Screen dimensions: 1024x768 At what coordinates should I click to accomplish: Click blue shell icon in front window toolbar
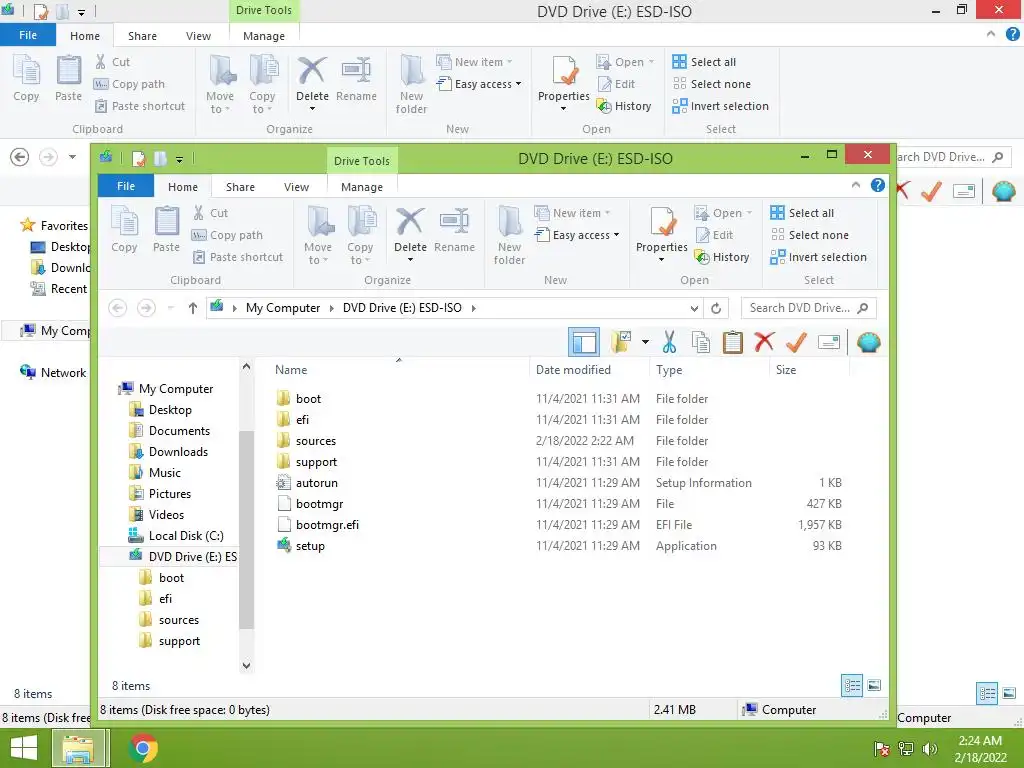coord(869,342)
